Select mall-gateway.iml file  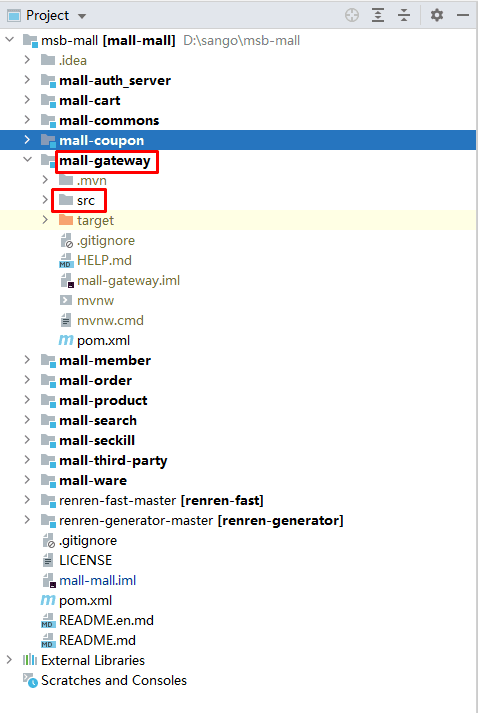click(128, 281)
